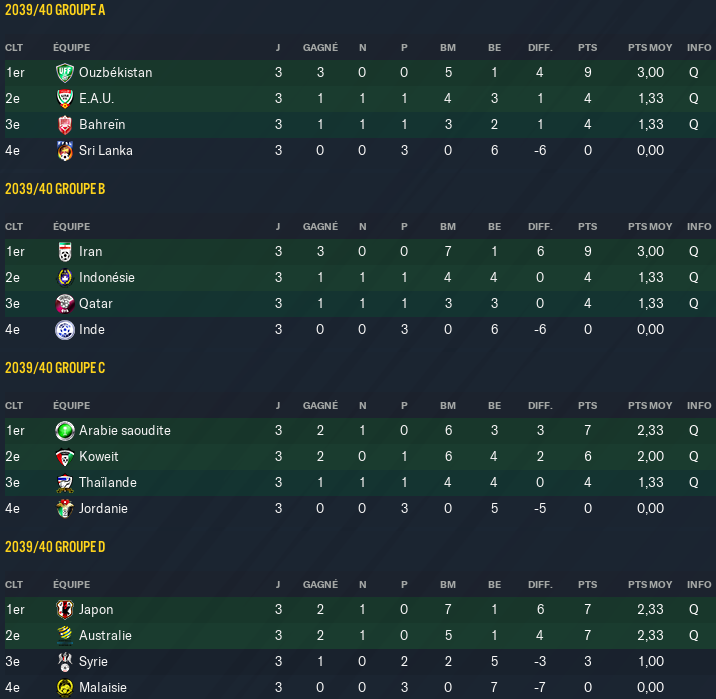716x699 pixels.
Task: Click the Sri Lanka team crest
Action: point(65,151)
